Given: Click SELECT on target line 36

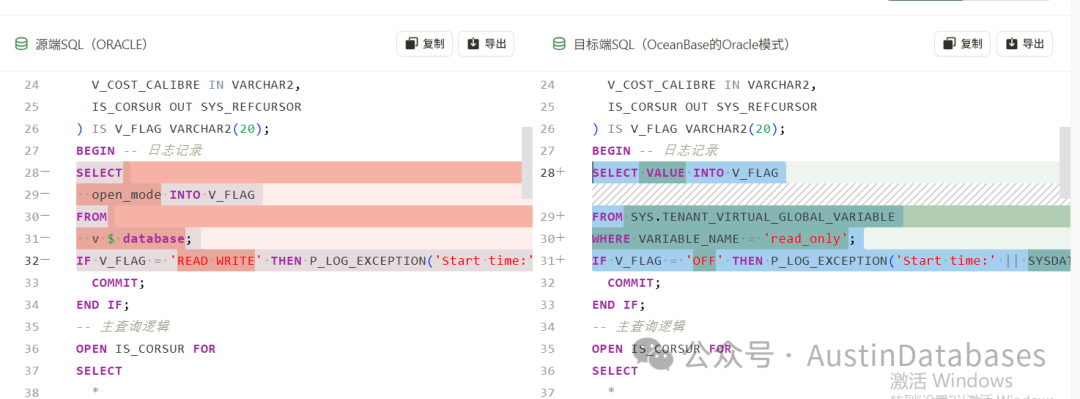Looking at the screenshot, I should pyautogui.click(x=615, y=371).
